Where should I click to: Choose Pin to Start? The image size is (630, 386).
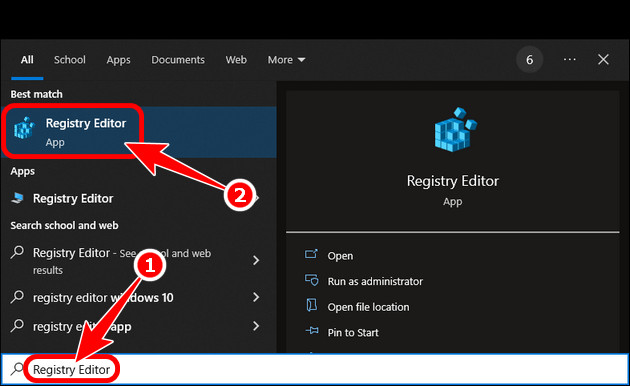[353, 333]
